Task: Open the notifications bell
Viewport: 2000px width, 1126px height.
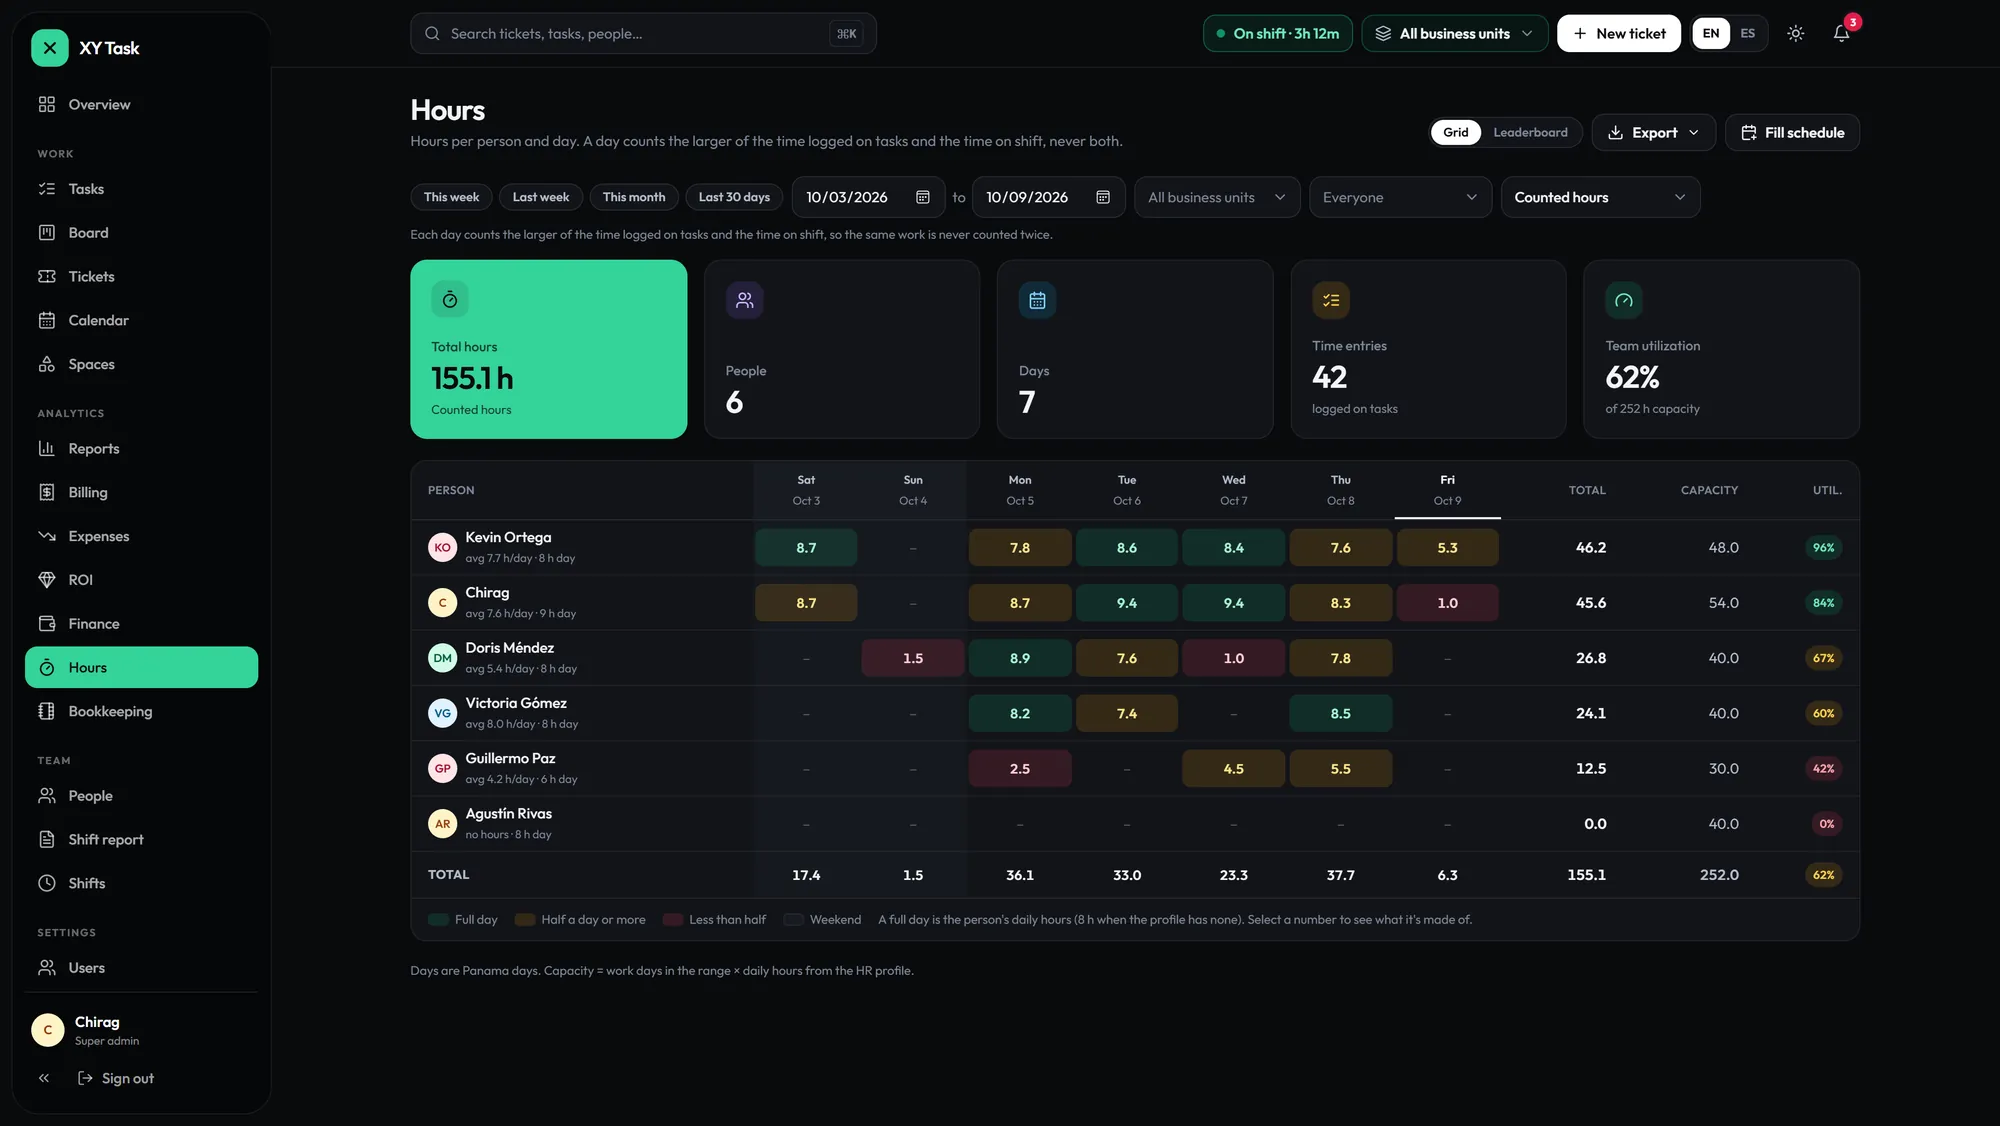Action: point(1841,34)
